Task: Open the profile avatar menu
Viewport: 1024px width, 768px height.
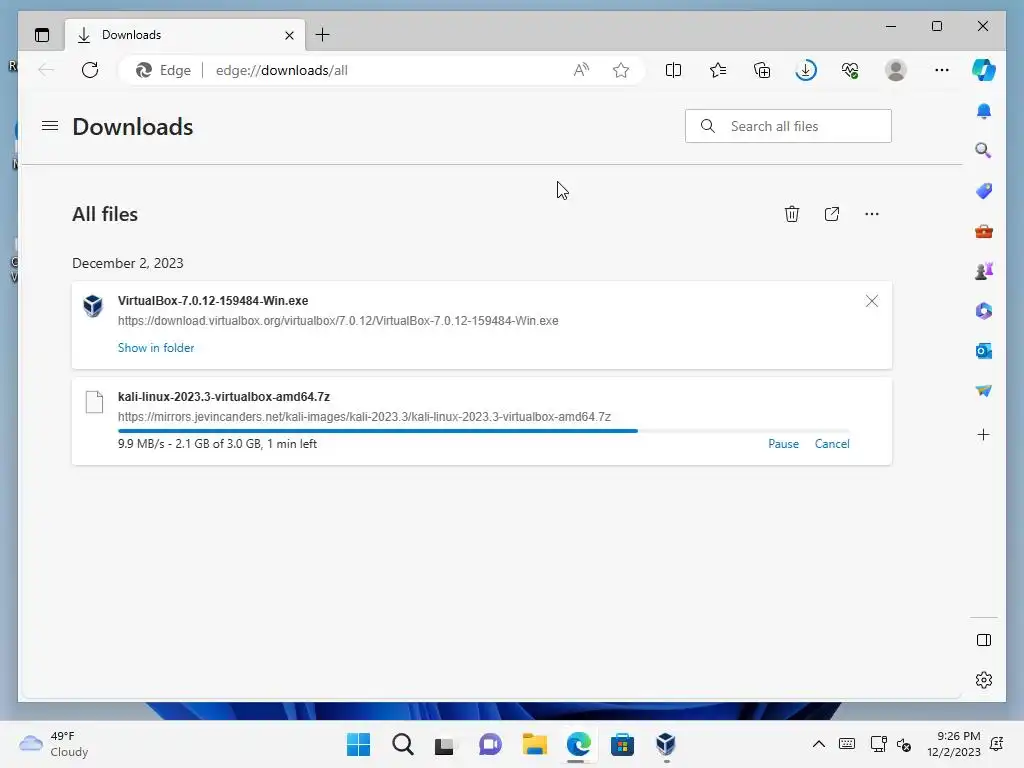Action: [896, 70]
